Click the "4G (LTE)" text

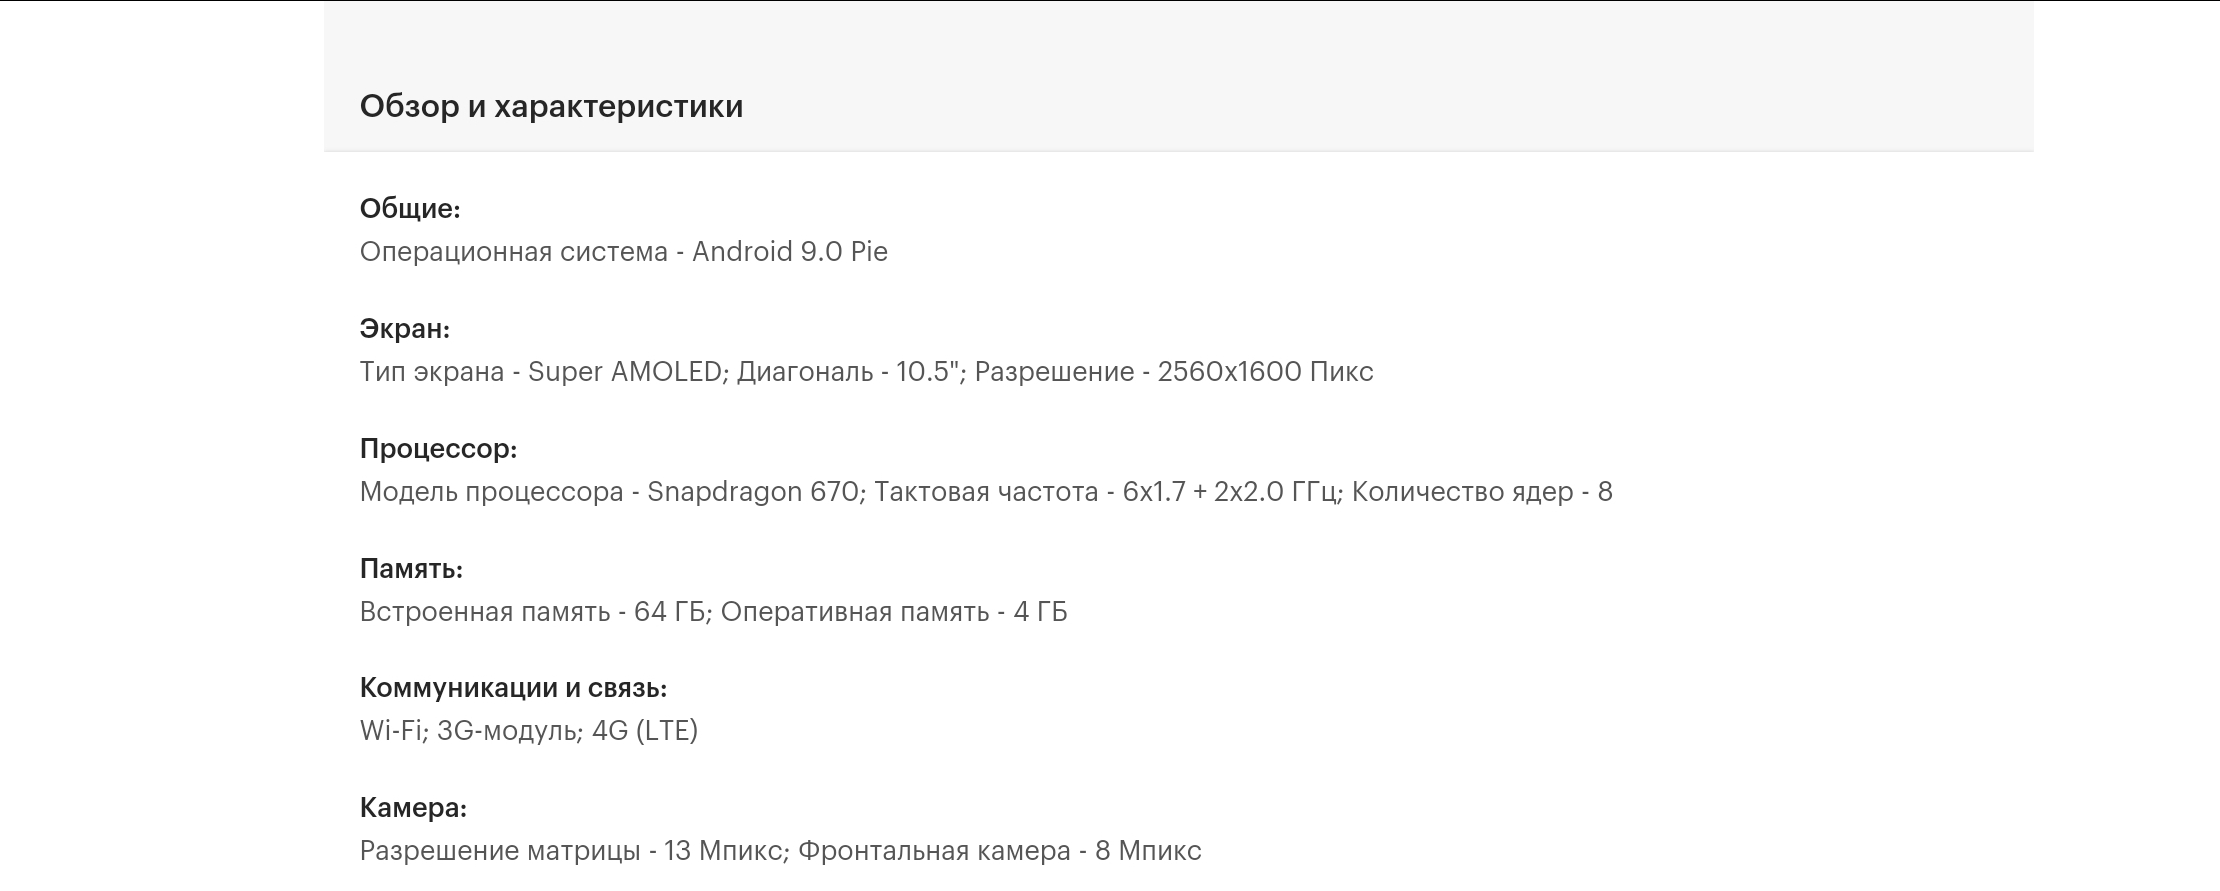pos(645,731)
